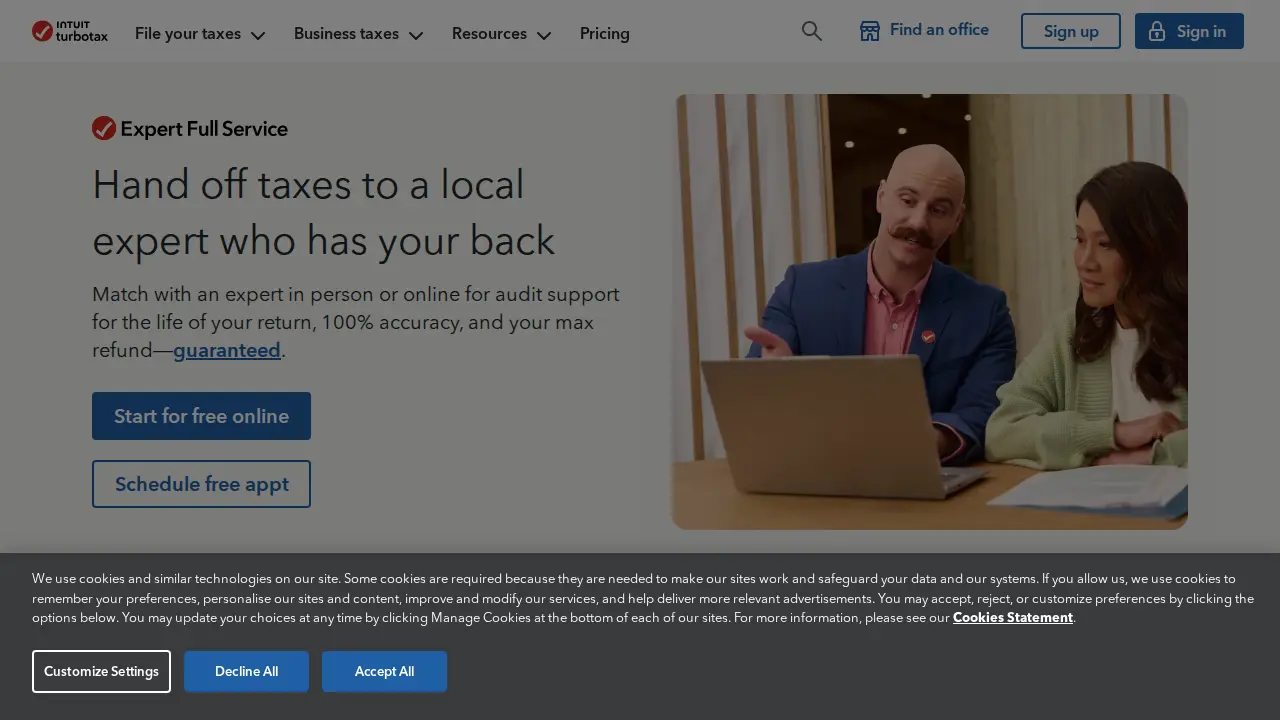Click the Sign in button label

tap(1201, 31)
